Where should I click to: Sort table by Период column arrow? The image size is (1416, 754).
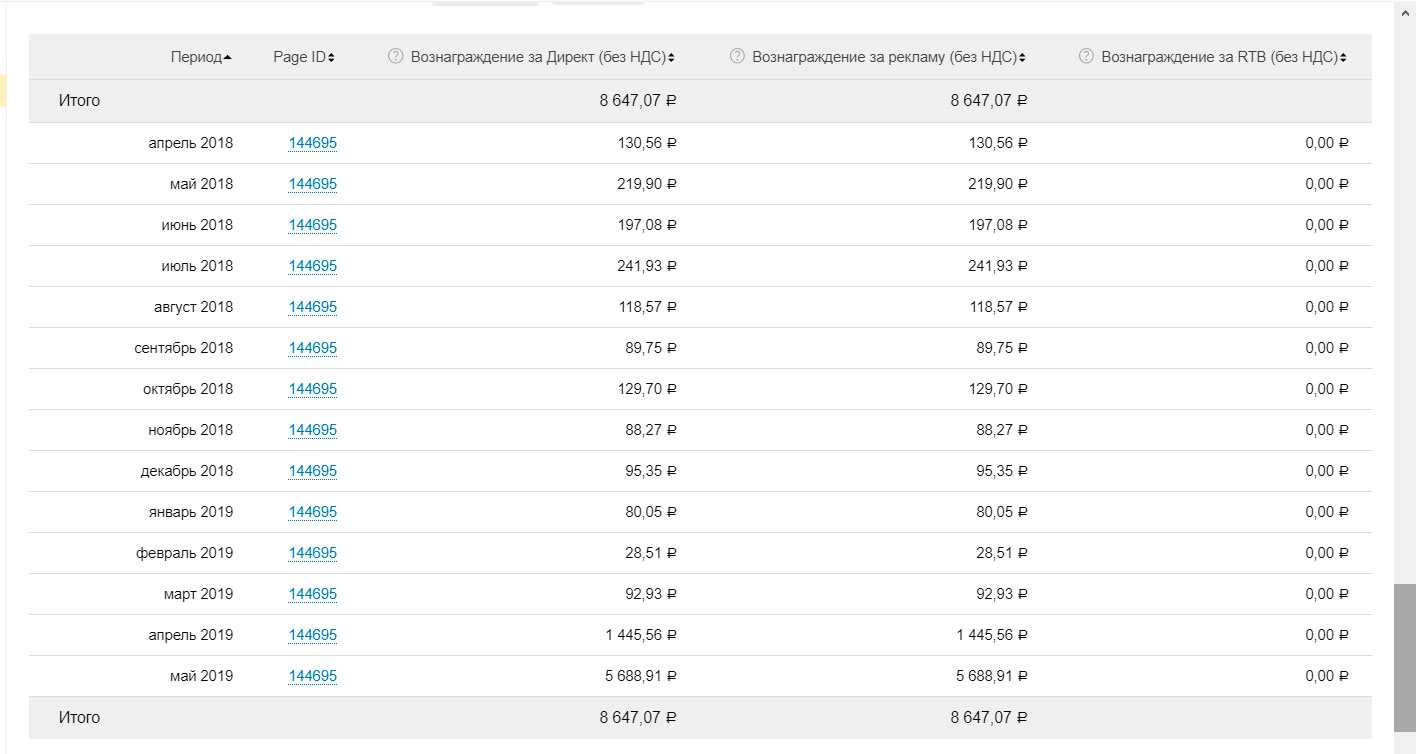pos(228,58)
